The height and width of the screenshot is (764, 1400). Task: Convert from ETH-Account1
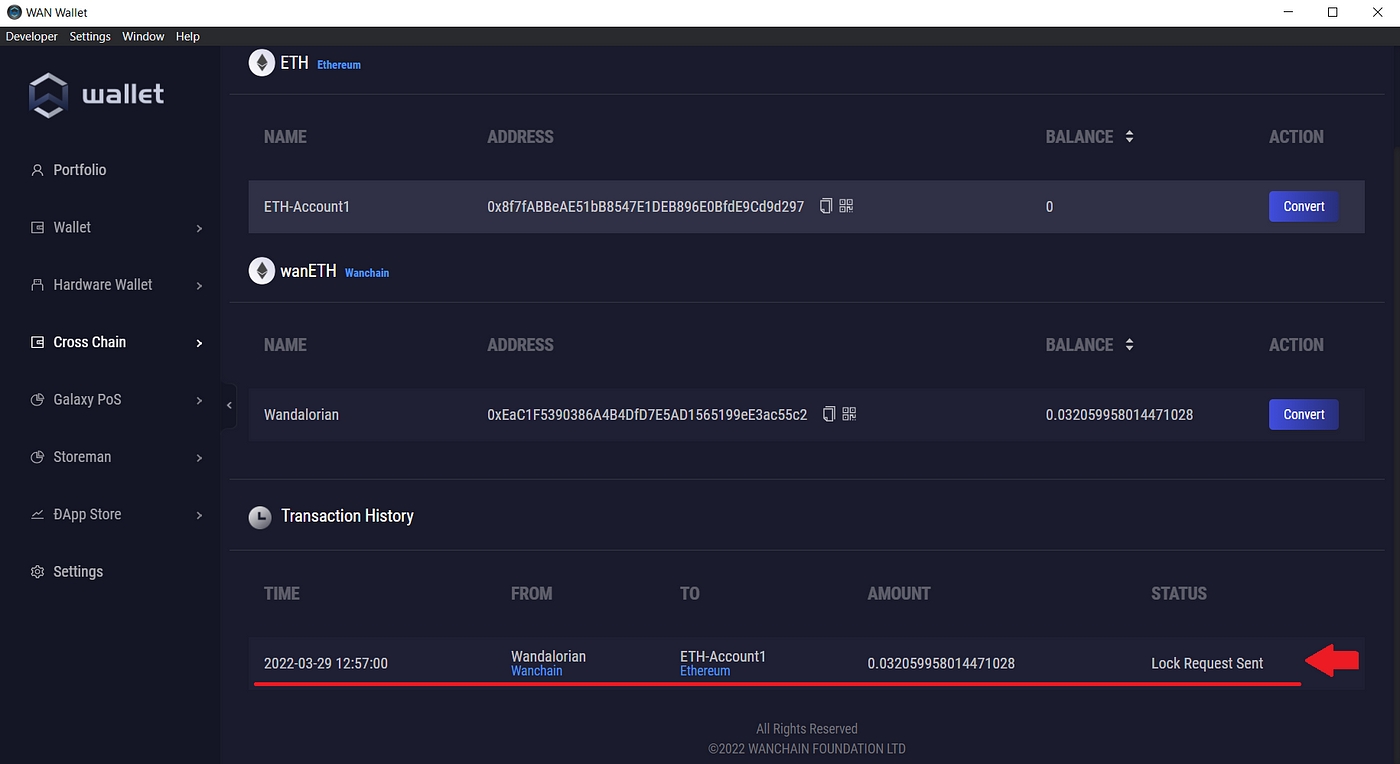[1303, 206]
